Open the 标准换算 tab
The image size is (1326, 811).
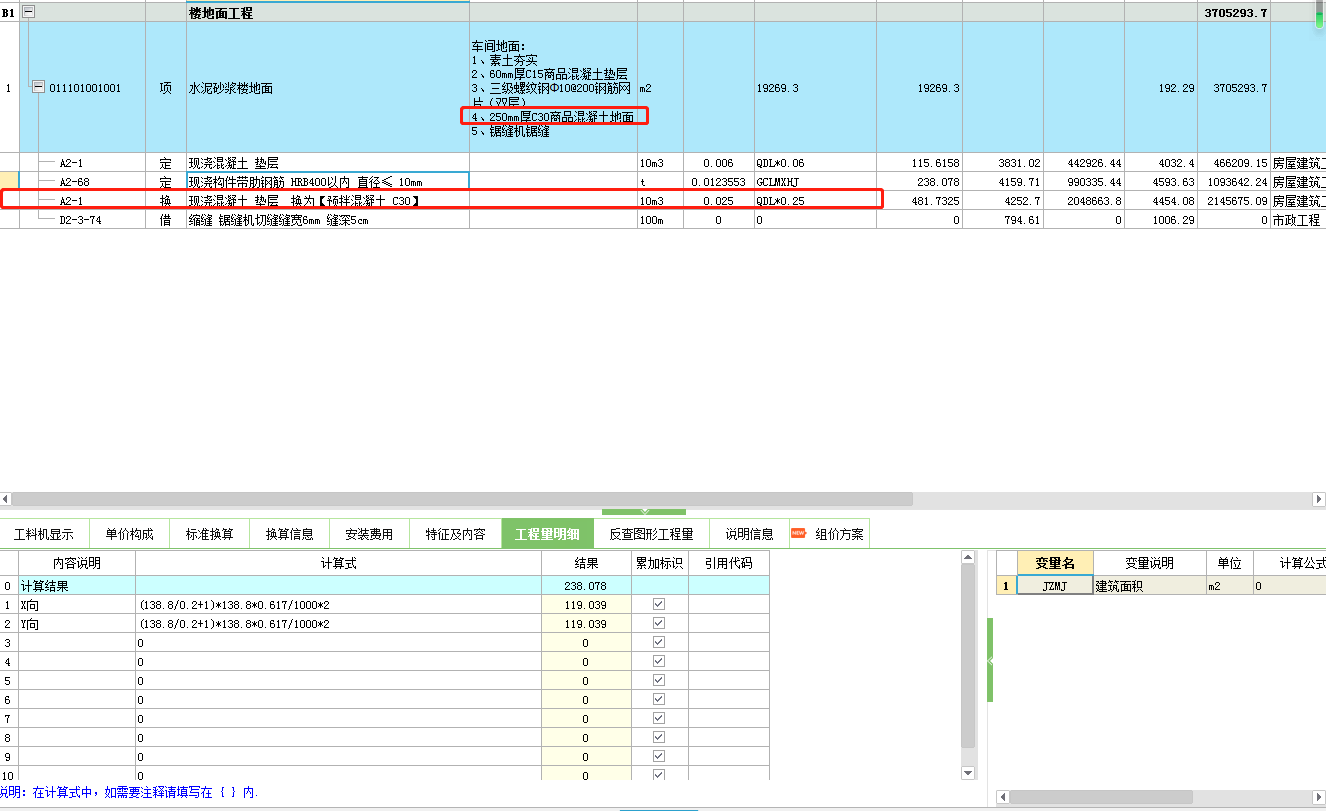(x=210, y=534)
